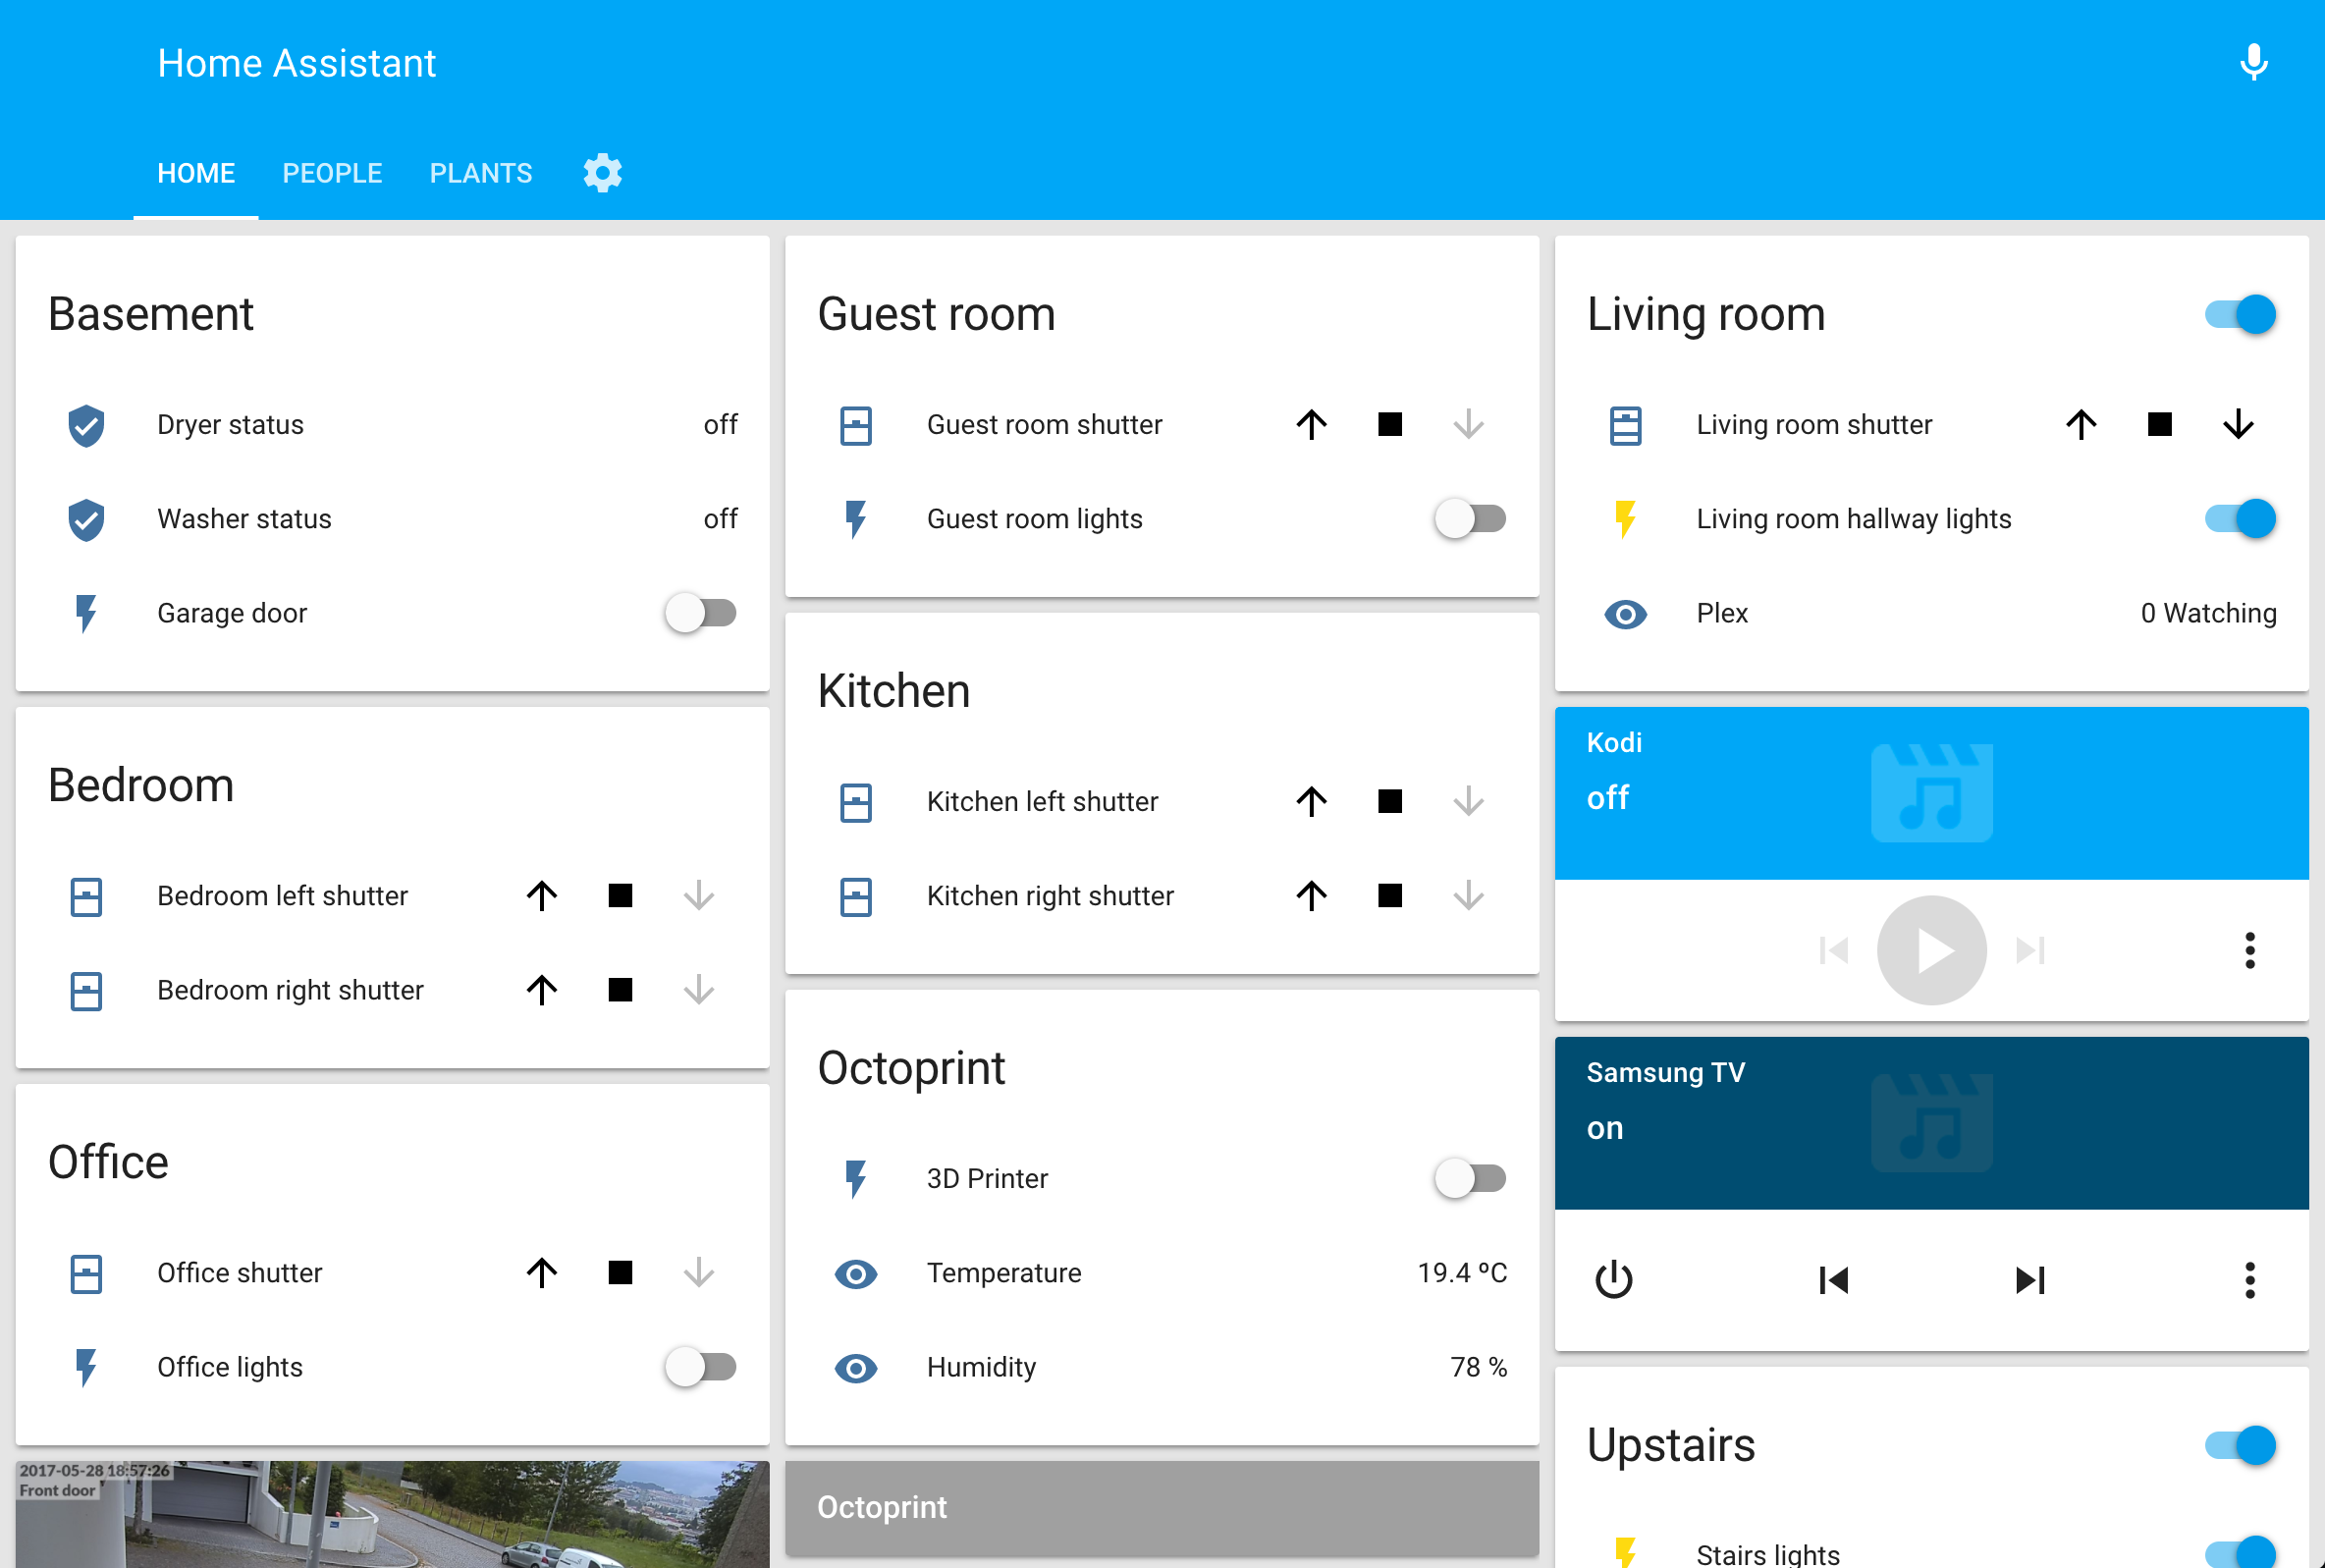Turn on Guest room lights

coord(1469,519)
